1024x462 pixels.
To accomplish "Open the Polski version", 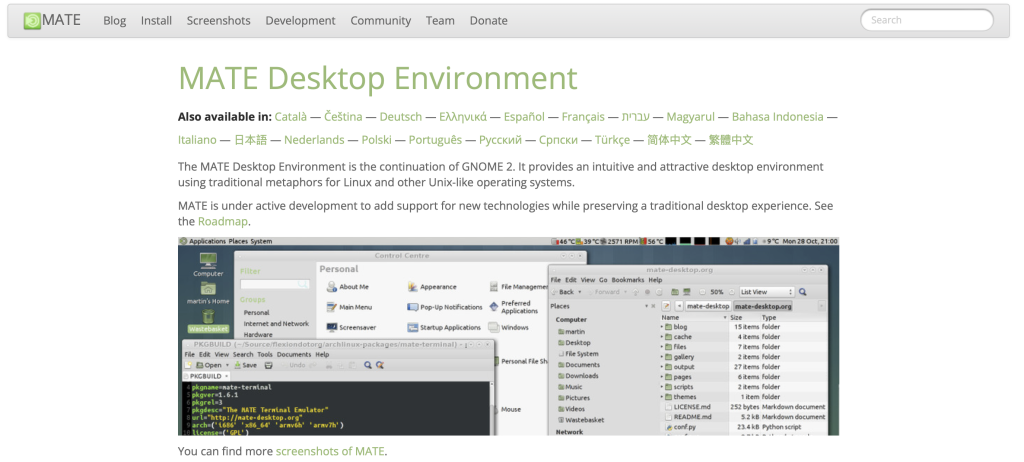I will pos(377,140).
